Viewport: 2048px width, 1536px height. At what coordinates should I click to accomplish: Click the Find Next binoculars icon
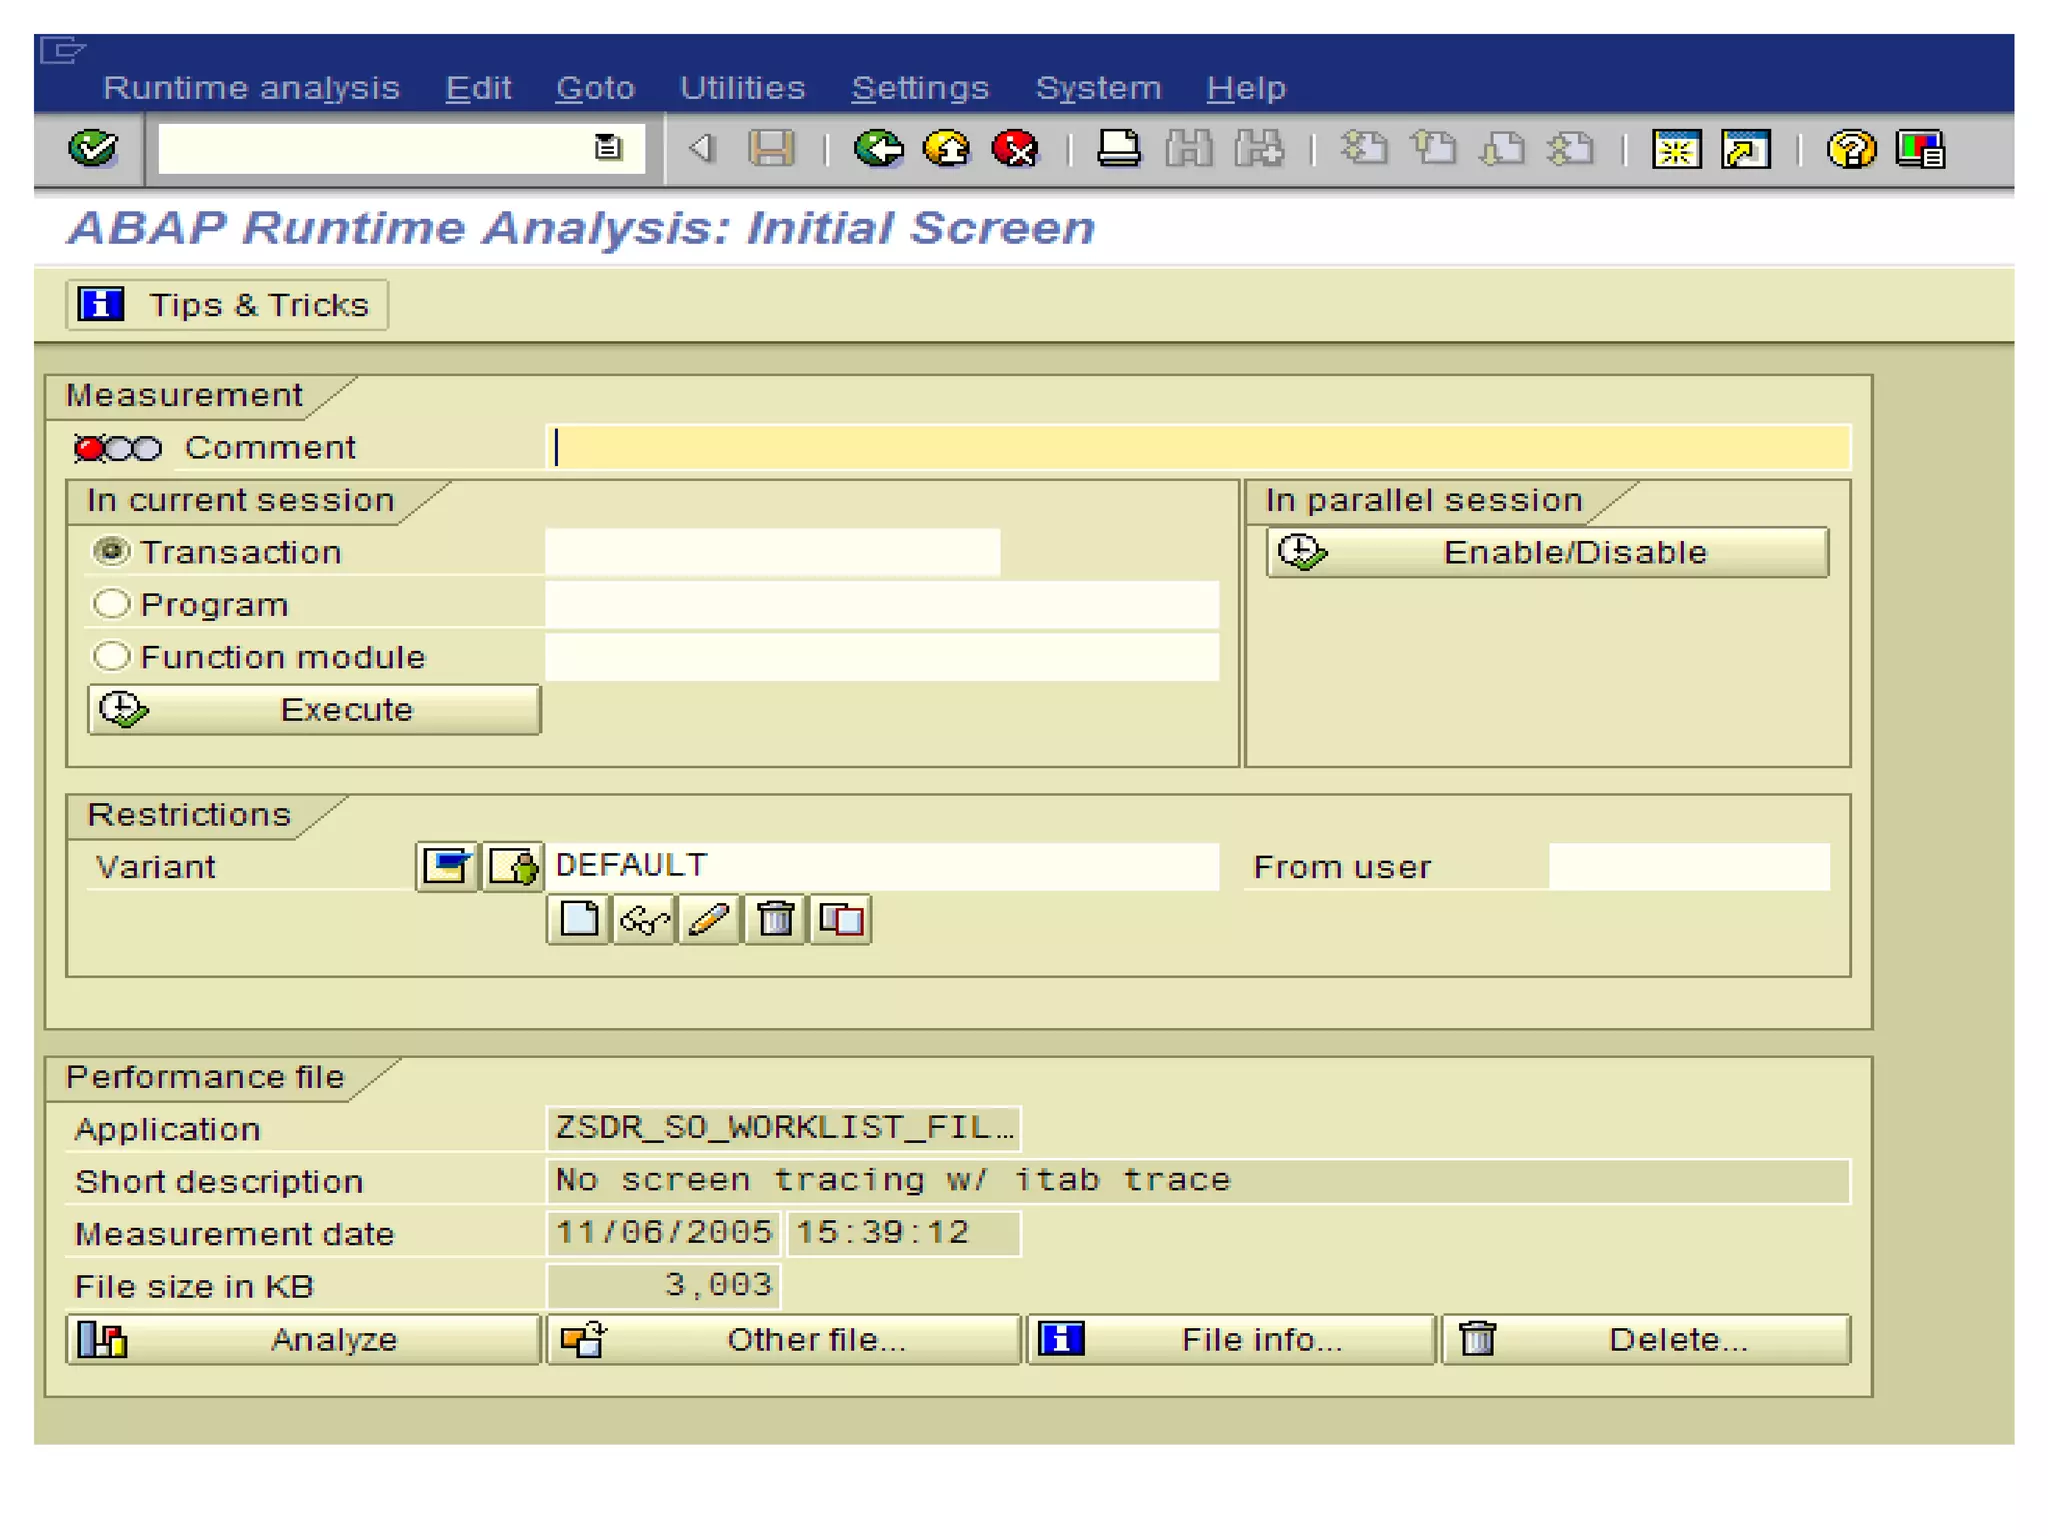click(x=1259, y=149)
